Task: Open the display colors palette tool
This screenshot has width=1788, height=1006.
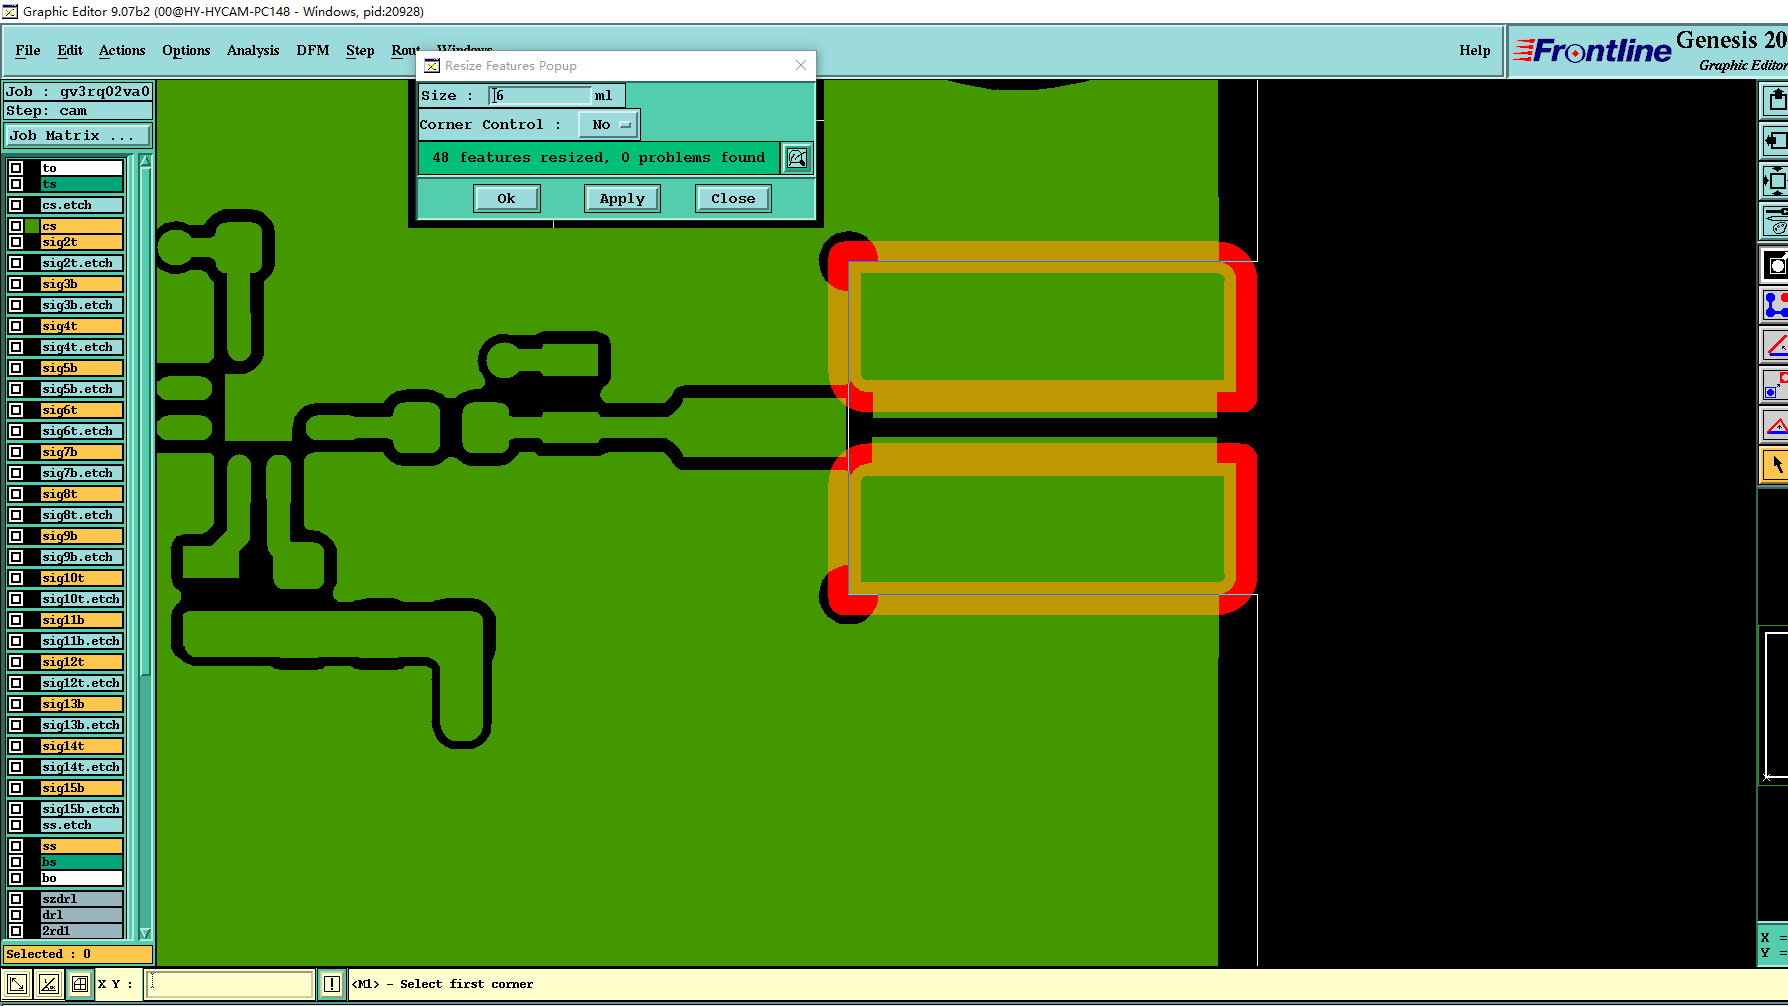Action: coord(1775,221)
